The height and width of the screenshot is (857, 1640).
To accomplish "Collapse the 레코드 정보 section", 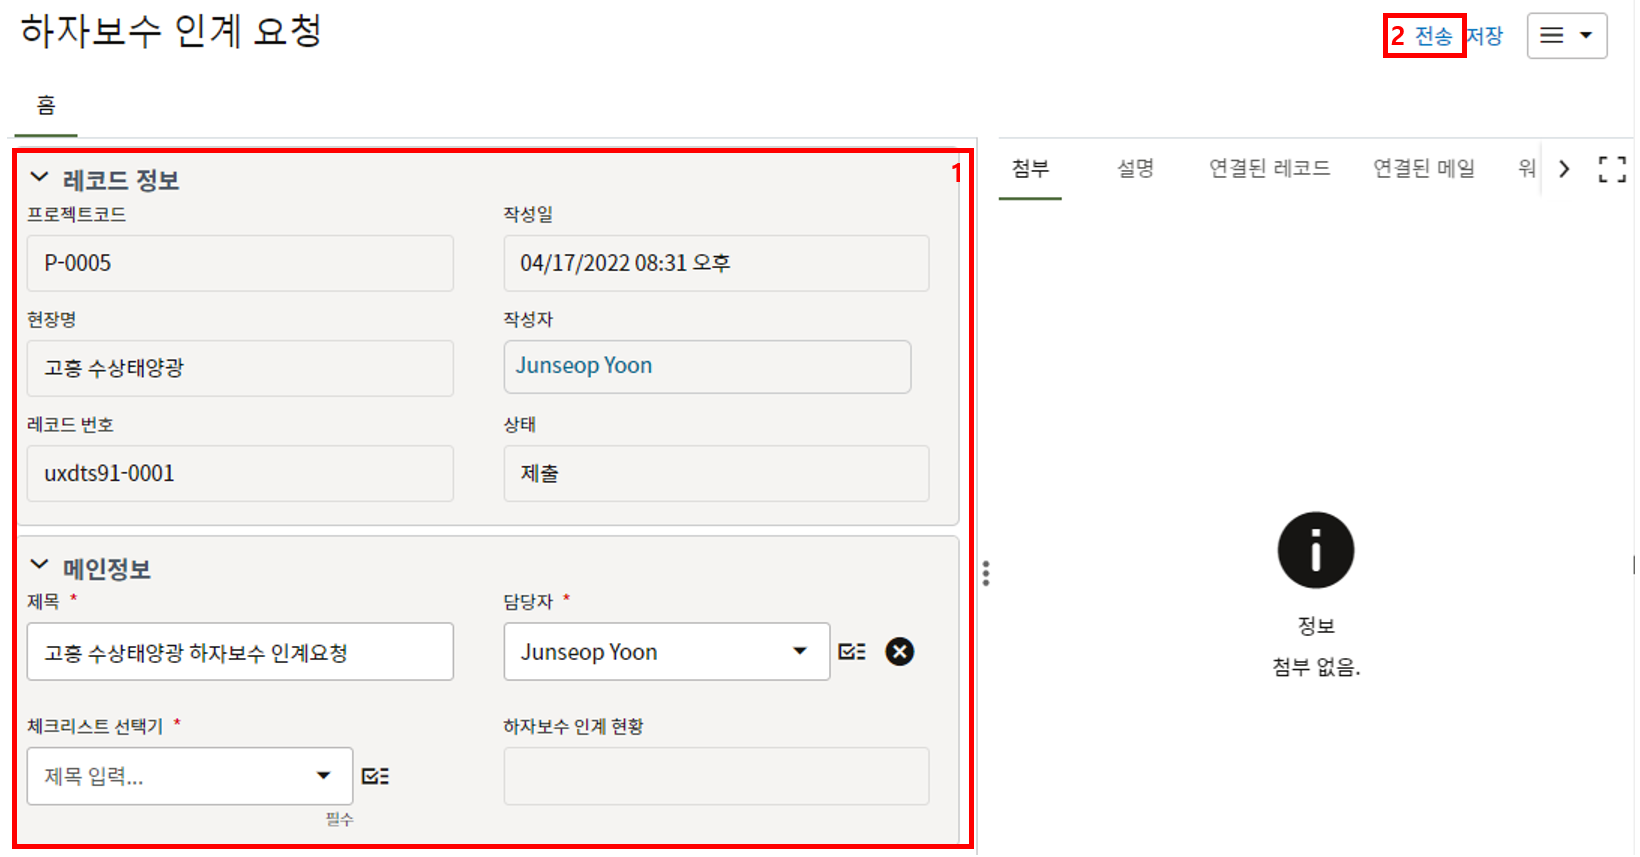I will tap(40, 178).
